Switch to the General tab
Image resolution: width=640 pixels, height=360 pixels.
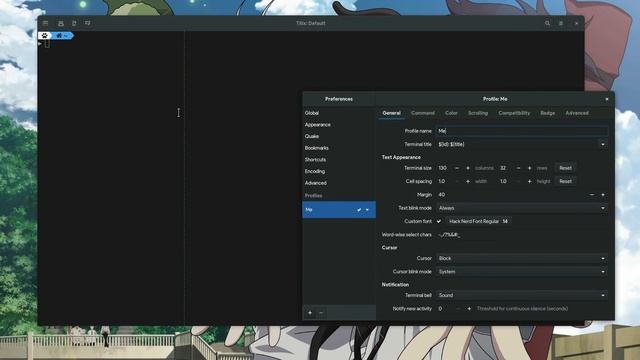coord(391,113)
